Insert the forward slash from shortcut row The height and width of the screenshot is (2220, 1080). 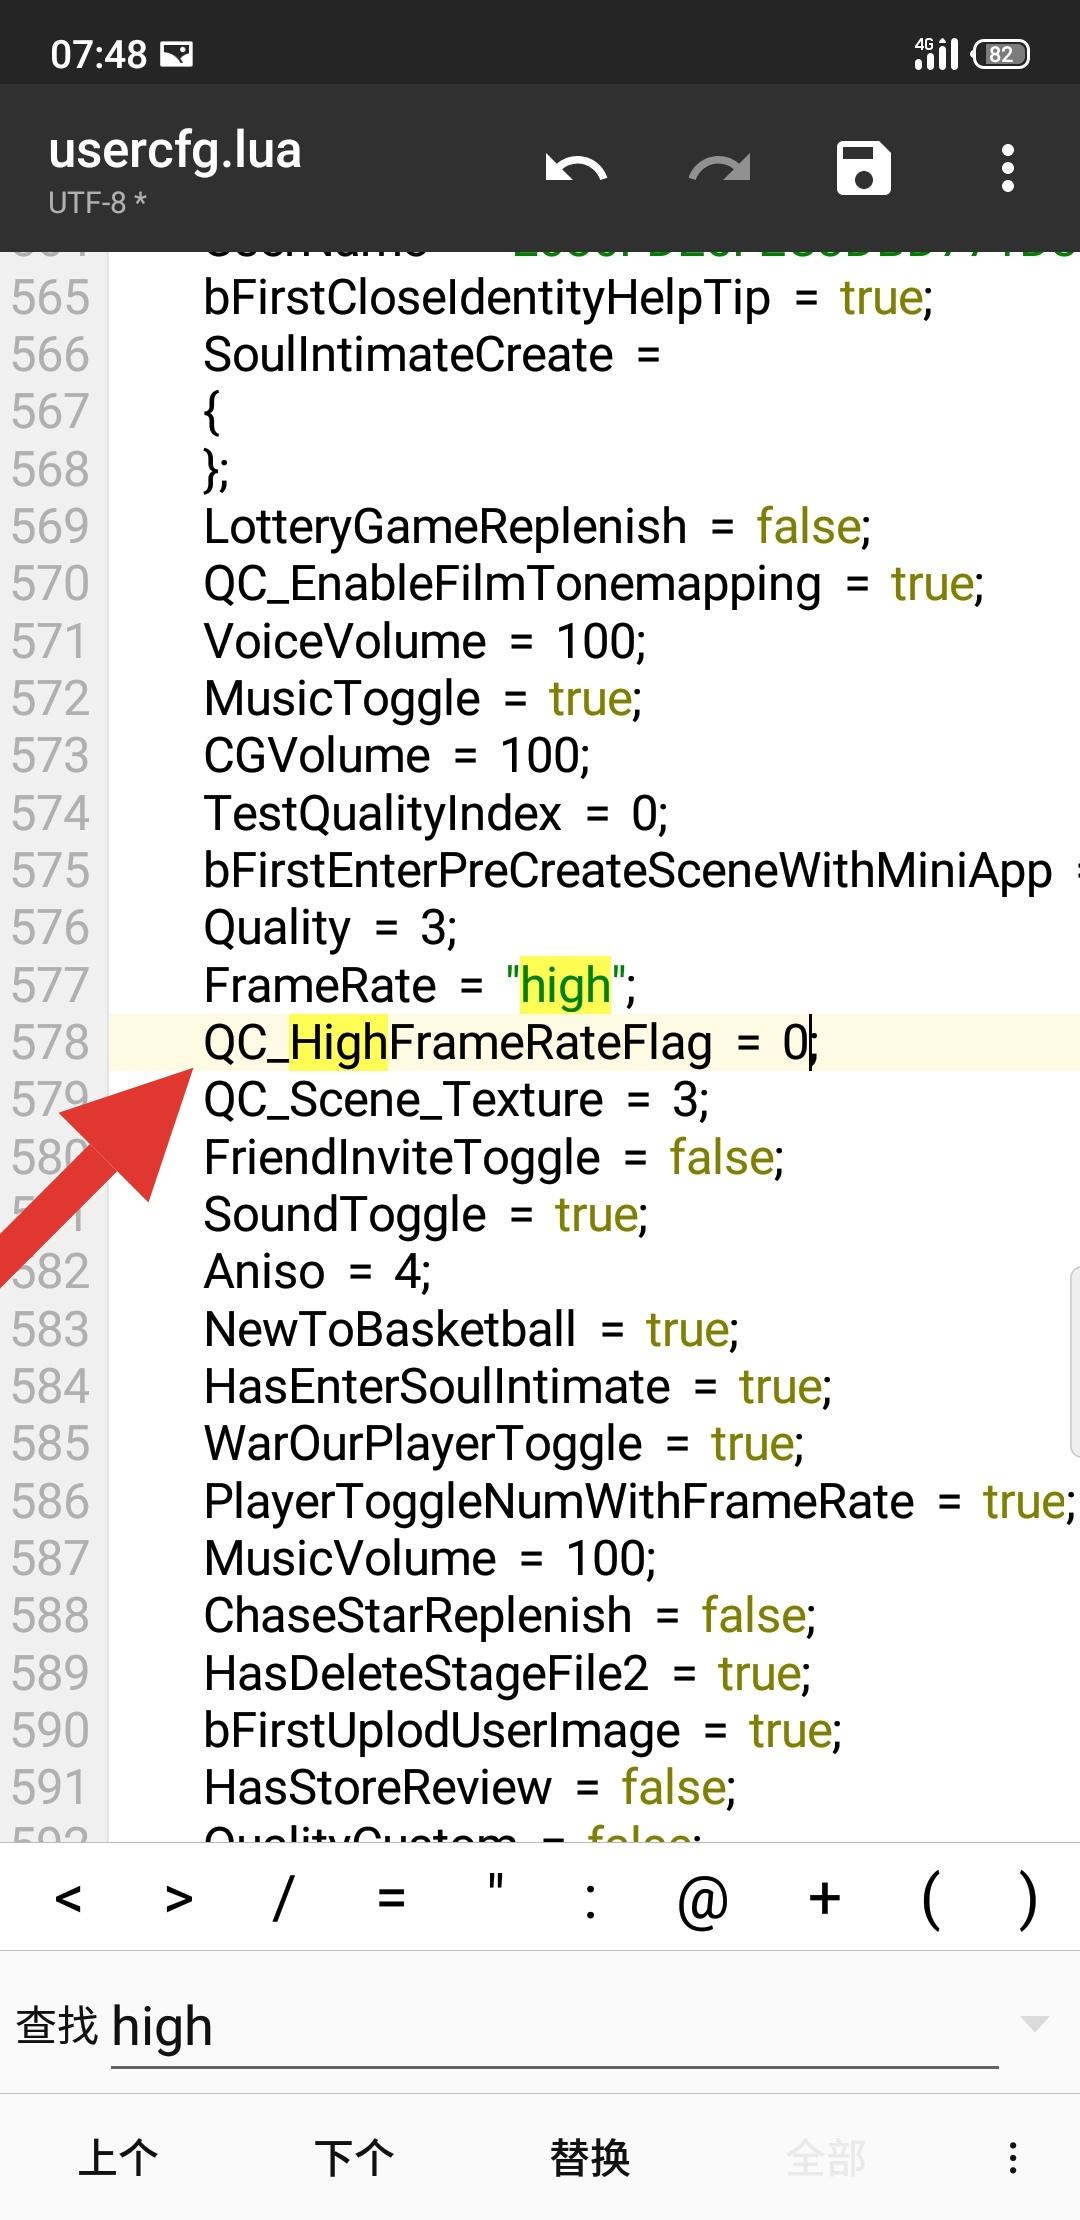click(283, 1898)
